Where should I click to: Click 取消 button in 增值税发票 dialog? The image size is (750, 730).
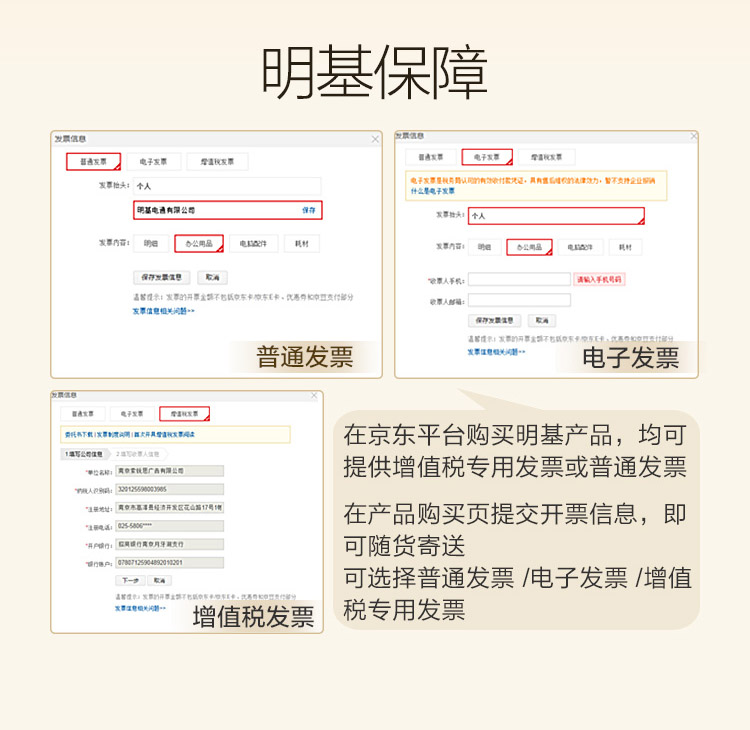(x=159, y=581)
